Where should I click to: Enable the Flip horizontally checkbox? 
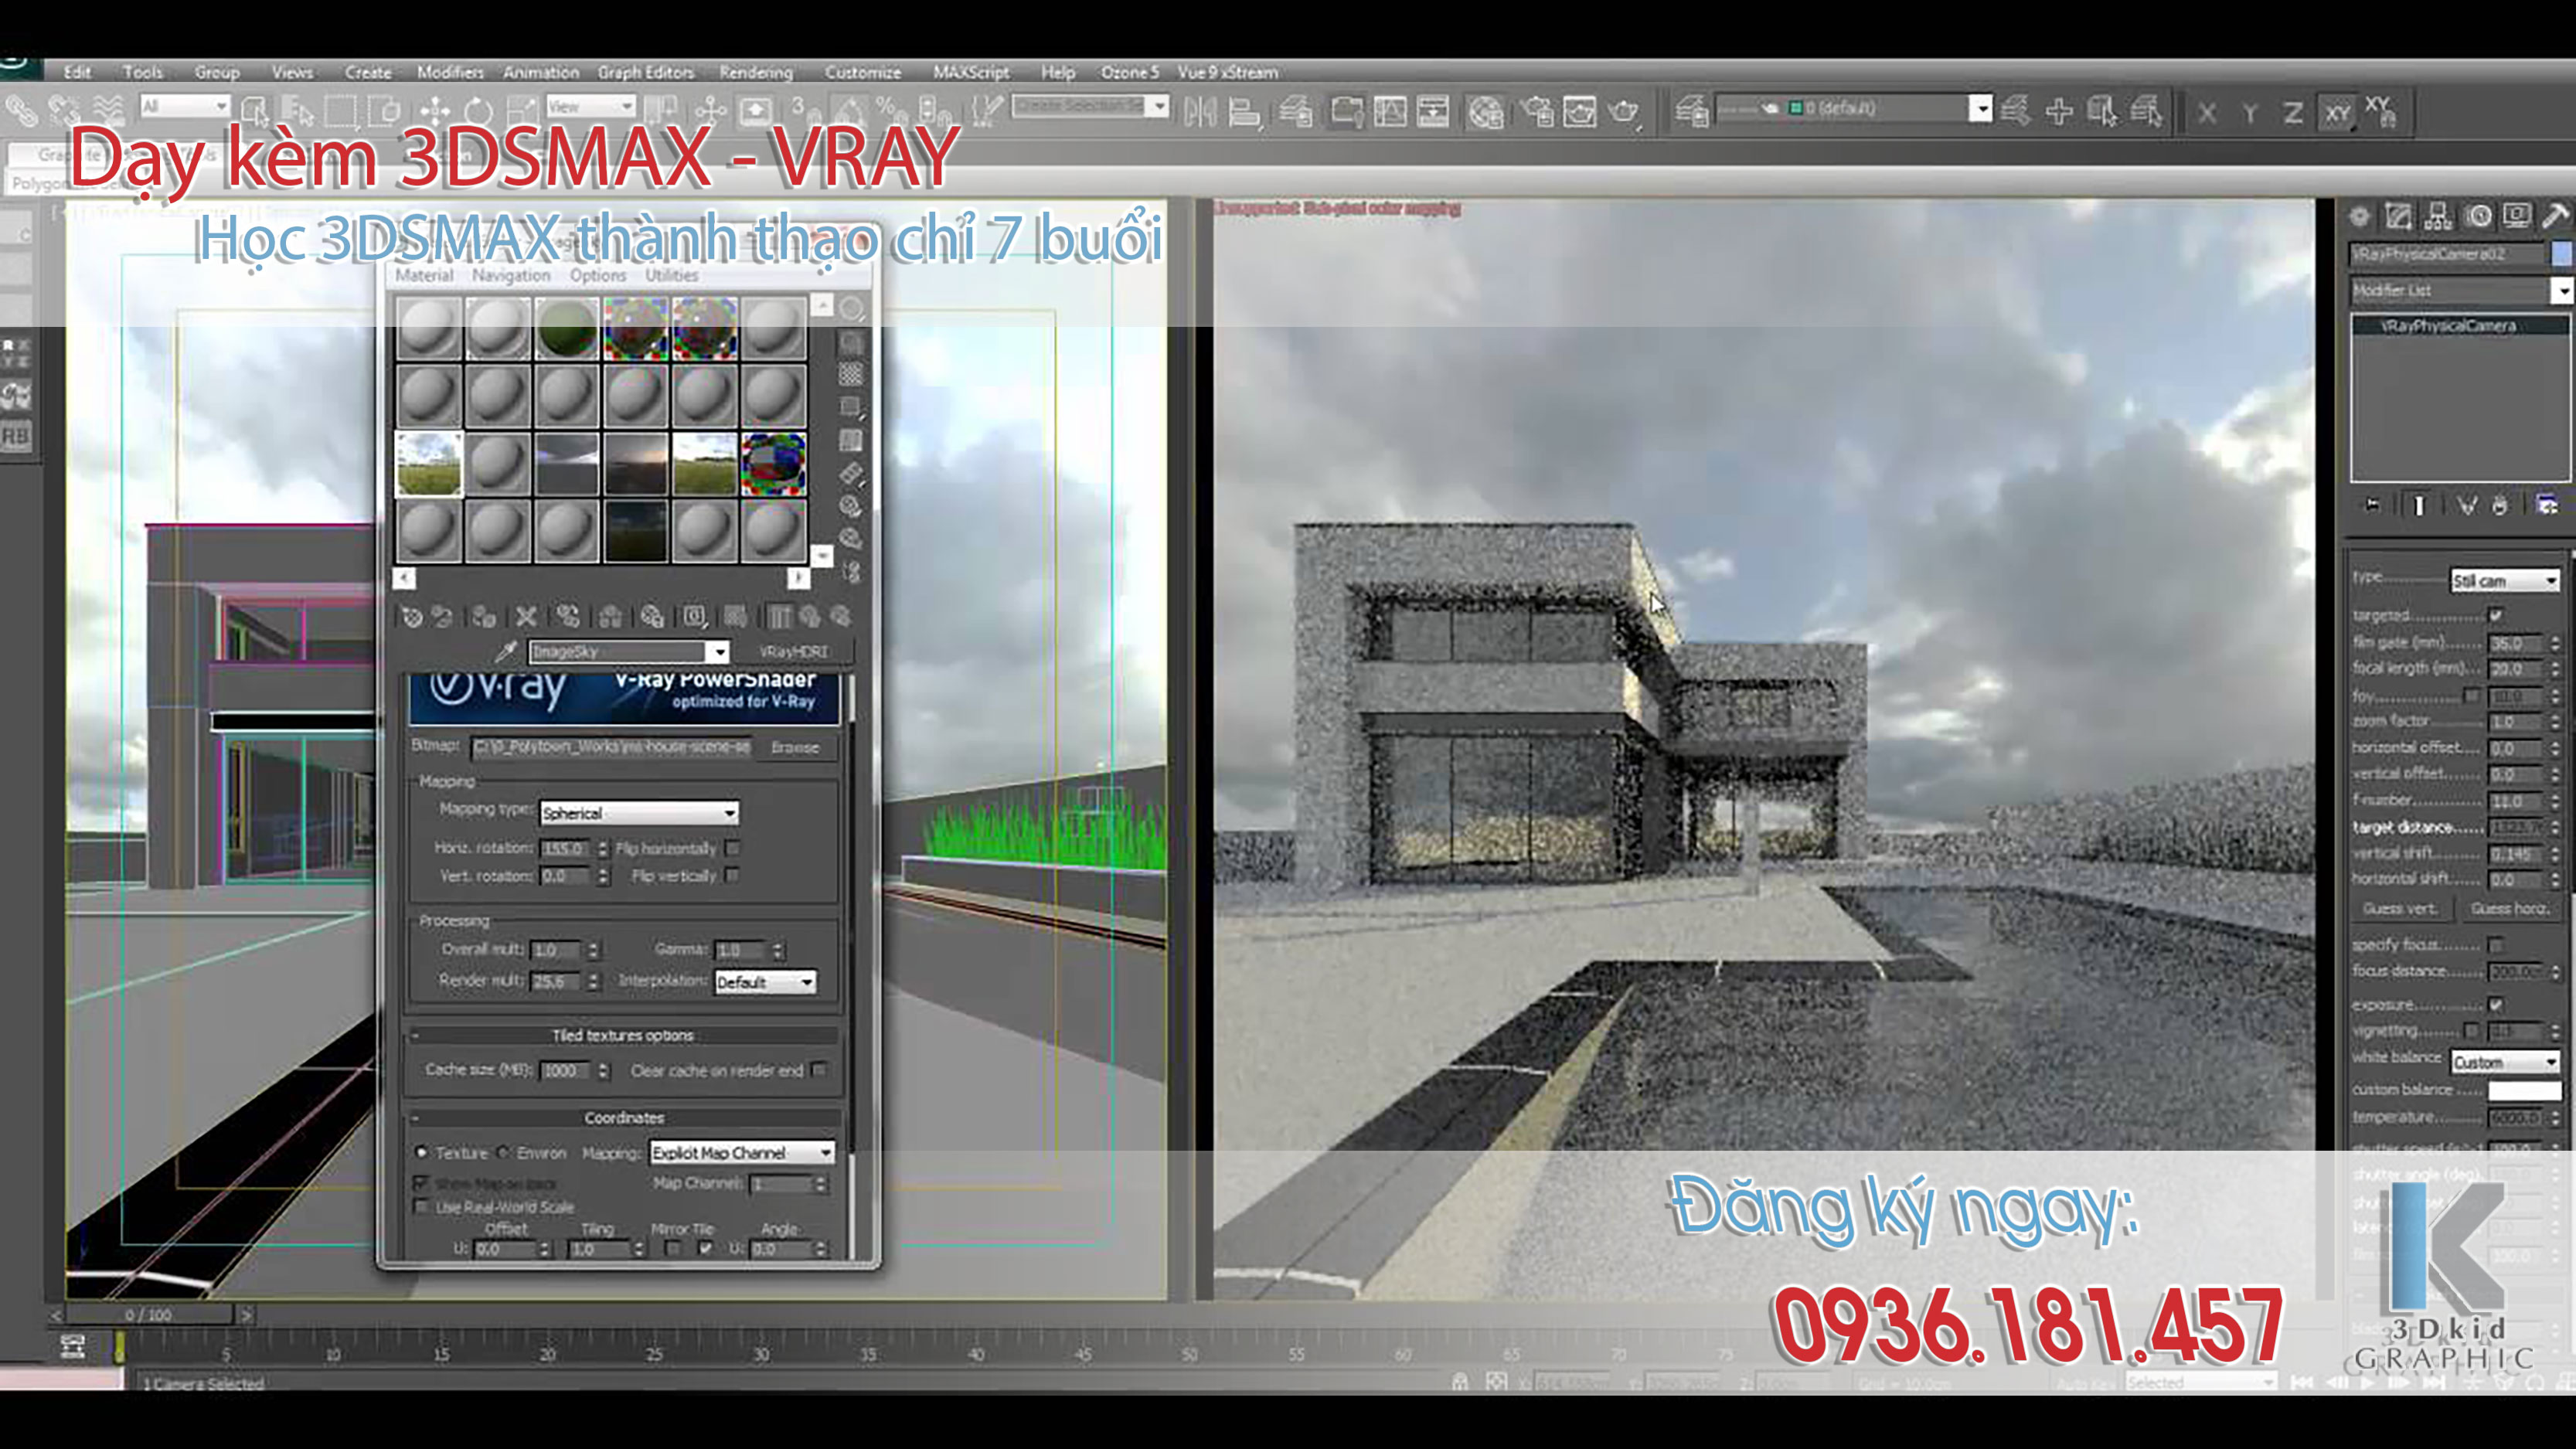tap(733, 848)
